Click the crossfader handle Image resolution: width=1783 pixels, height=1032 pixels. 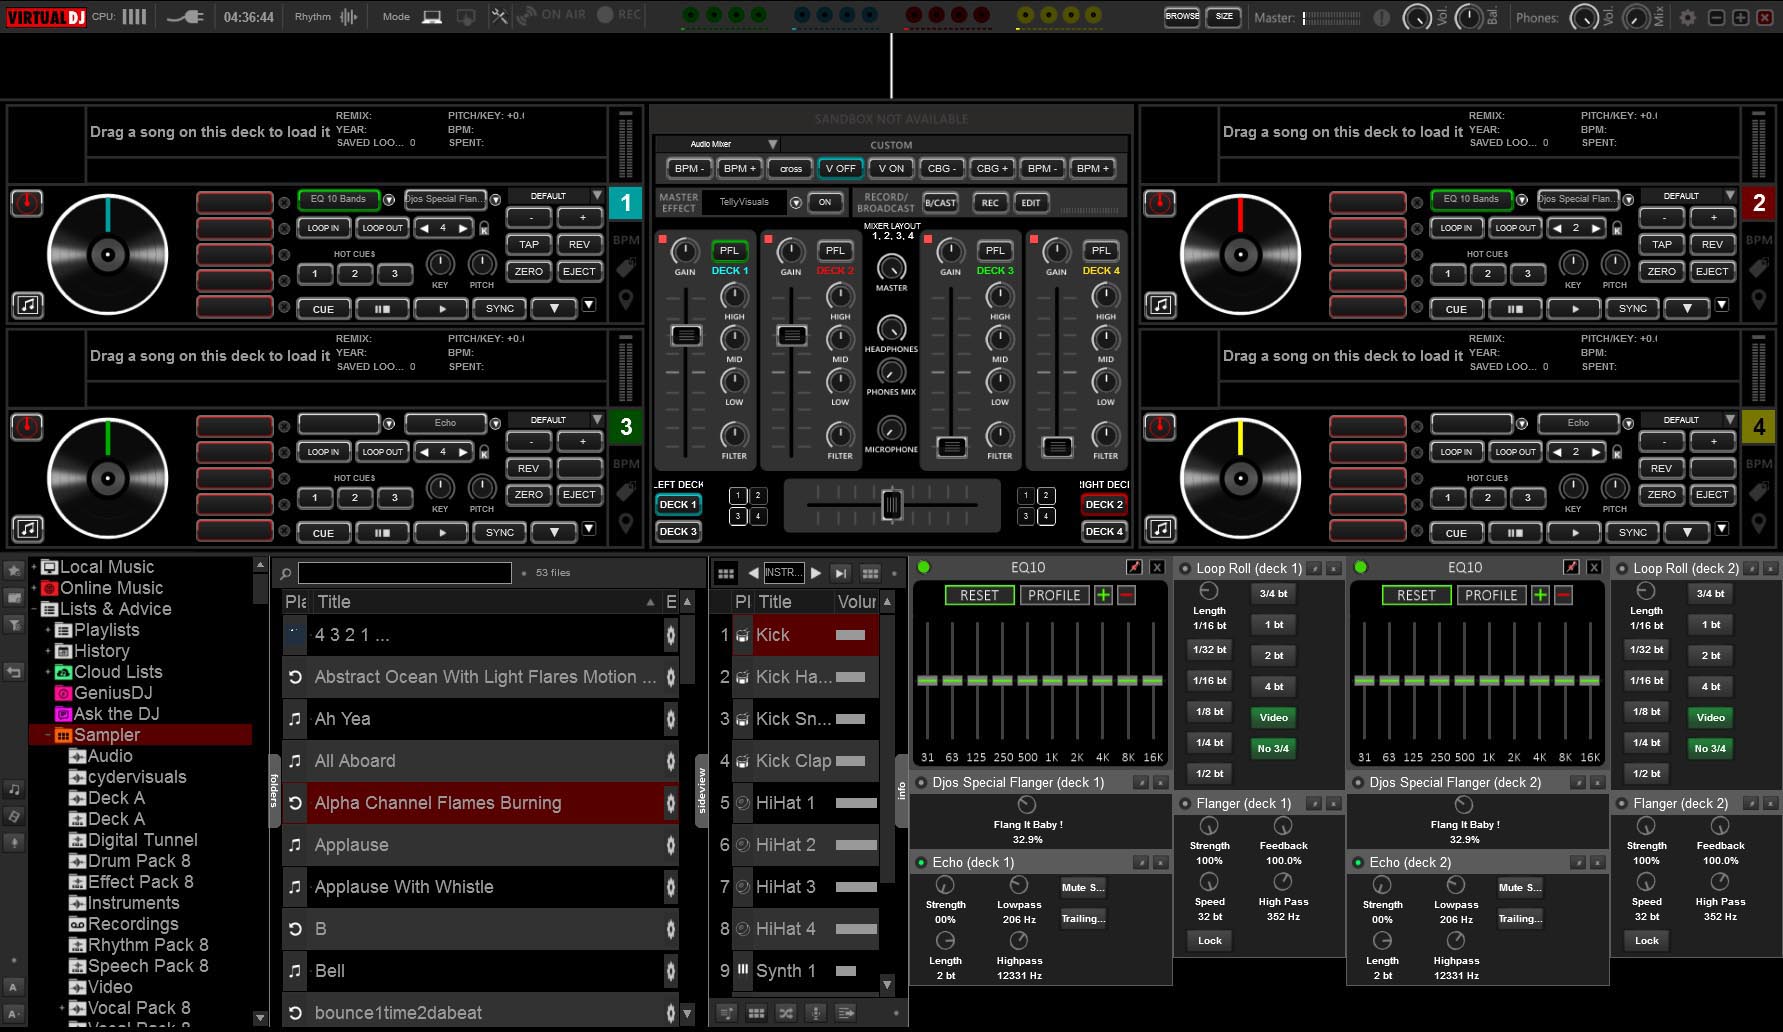pyautogui.click(x=891, y=505)
